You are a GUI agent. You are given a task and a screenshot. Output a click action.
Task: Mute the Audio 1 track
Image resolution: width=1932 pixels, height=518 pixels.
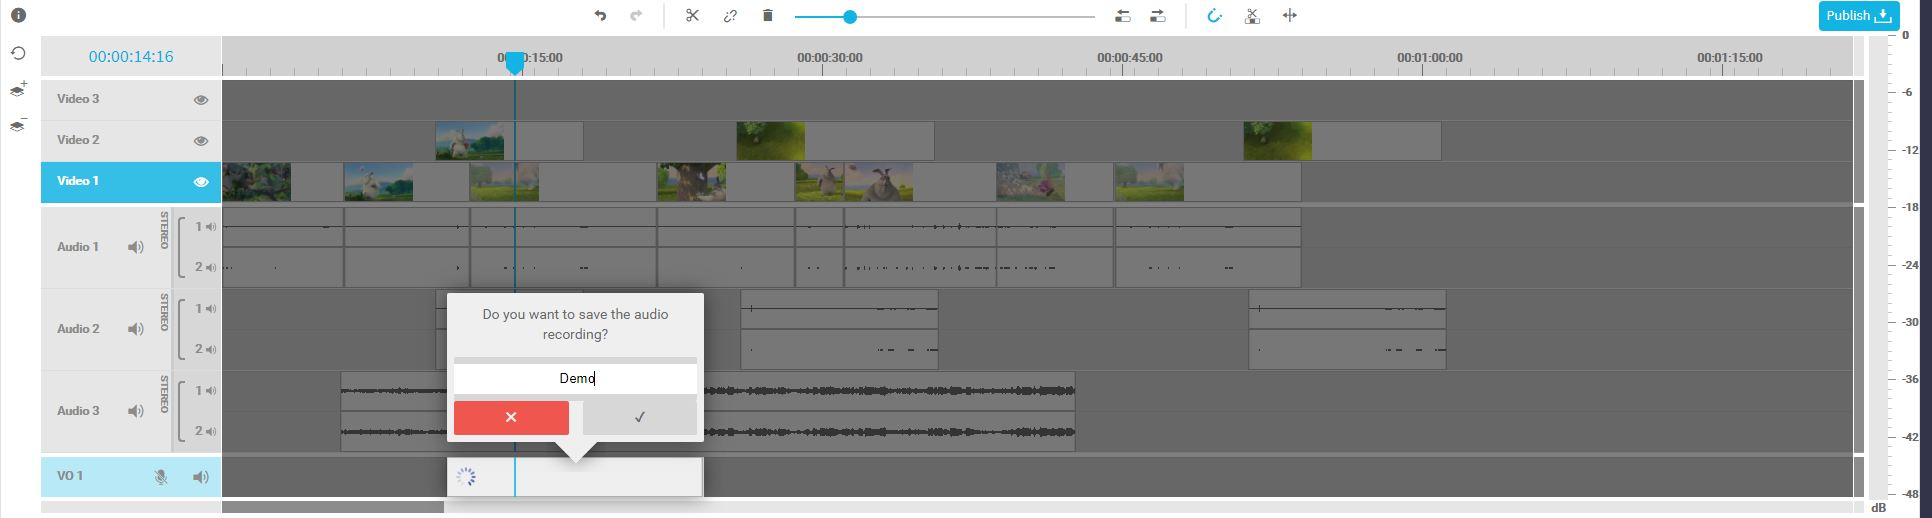136,247
